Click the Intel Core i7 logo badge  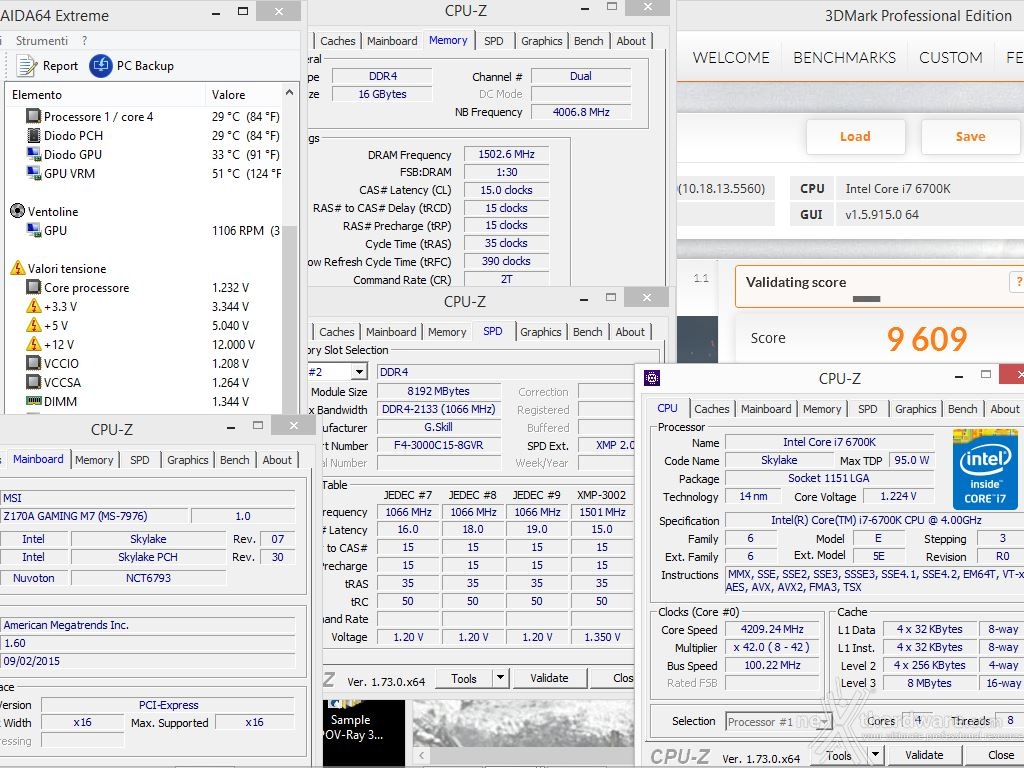[985, 469]
